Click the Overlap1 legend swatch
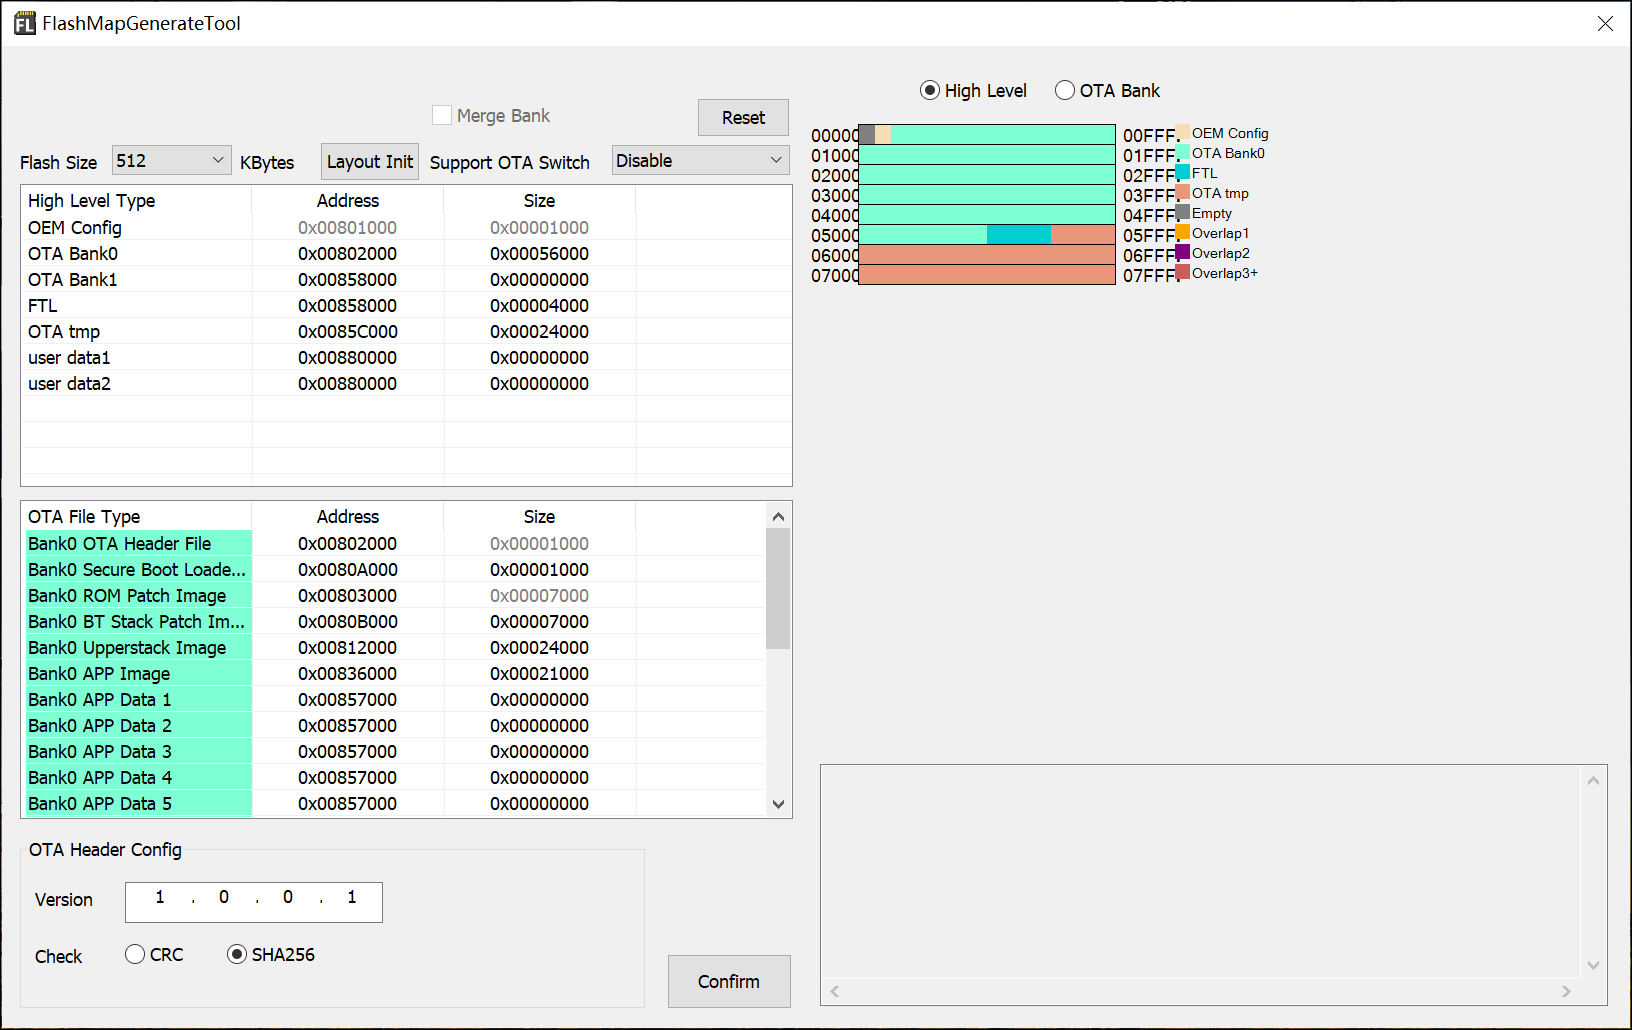This screenshot has height=1030, width=1632. click(1183, 232)
